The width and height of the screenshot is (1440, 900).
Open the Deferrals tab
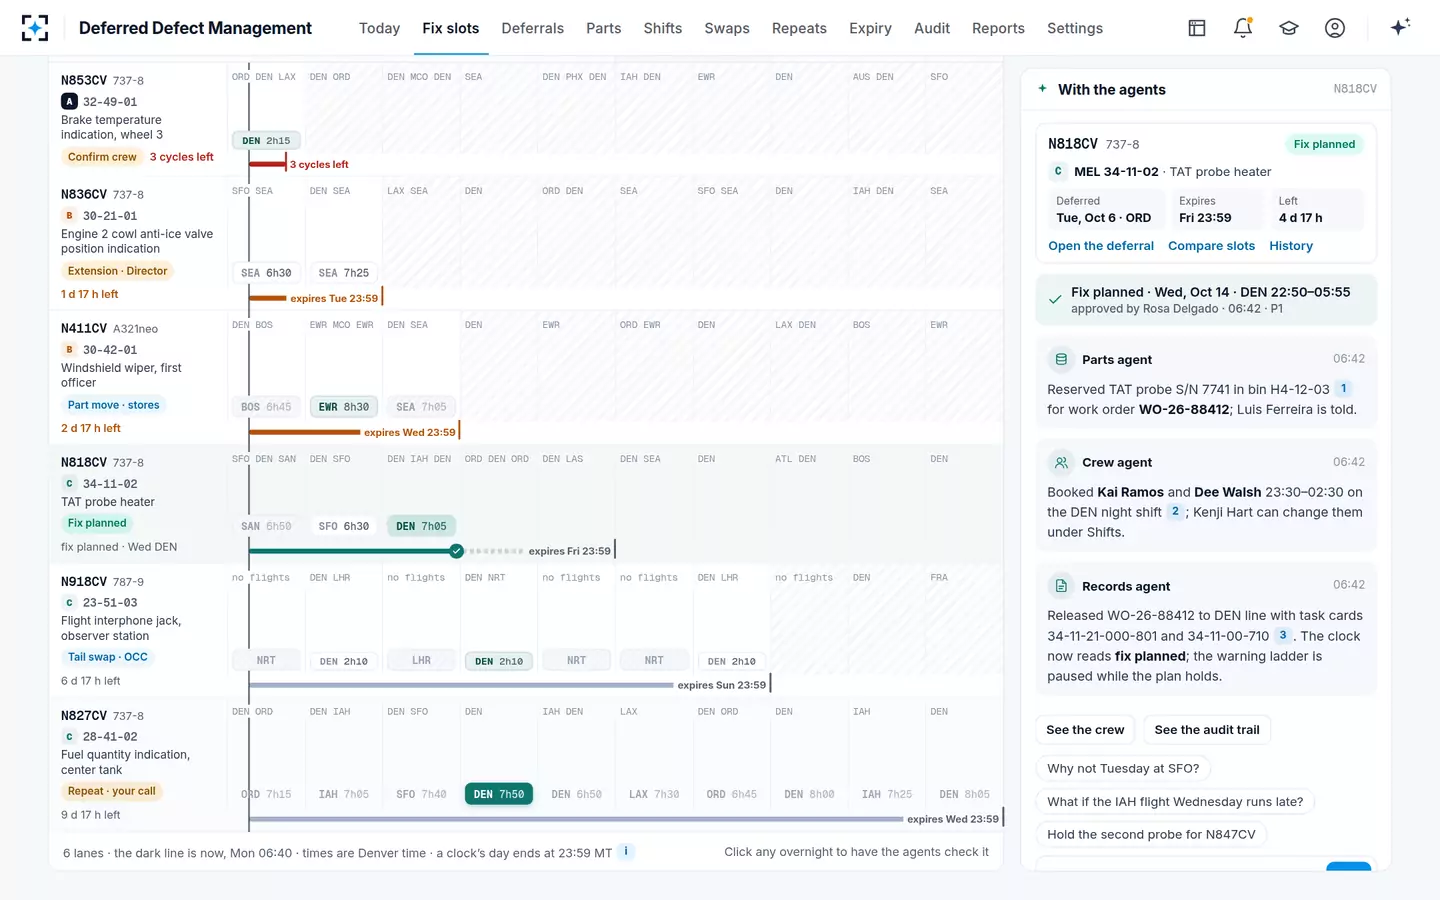click(533, 28)
